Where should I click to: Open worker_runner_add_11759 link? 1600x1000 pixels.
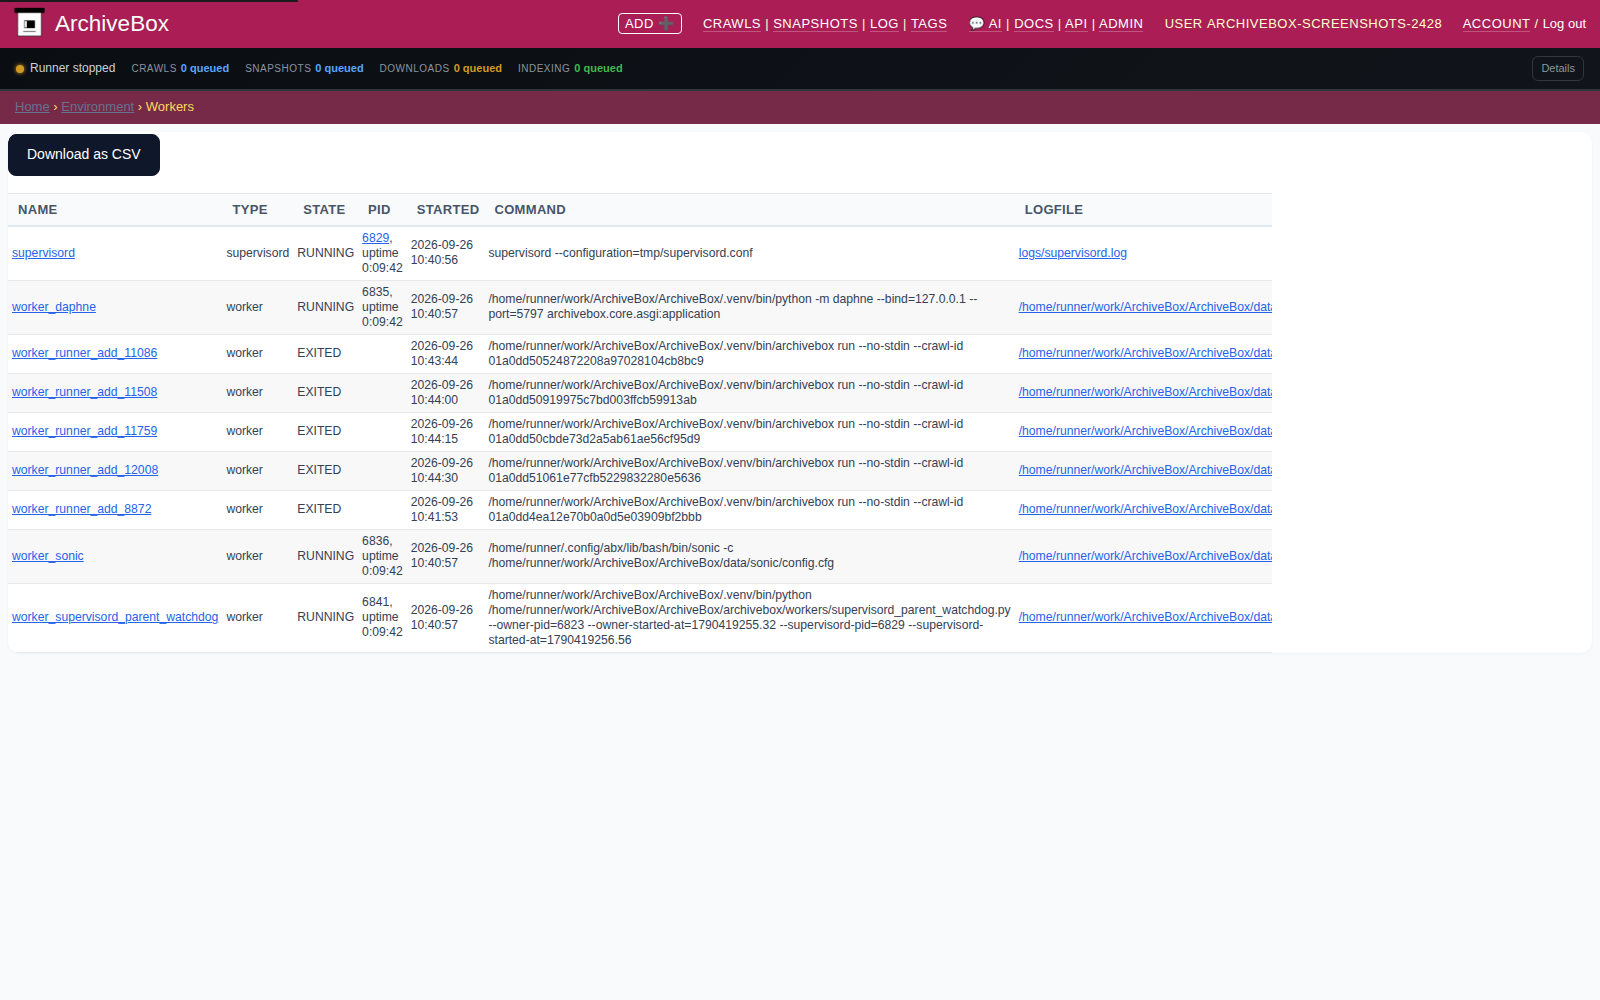point(84,431)
